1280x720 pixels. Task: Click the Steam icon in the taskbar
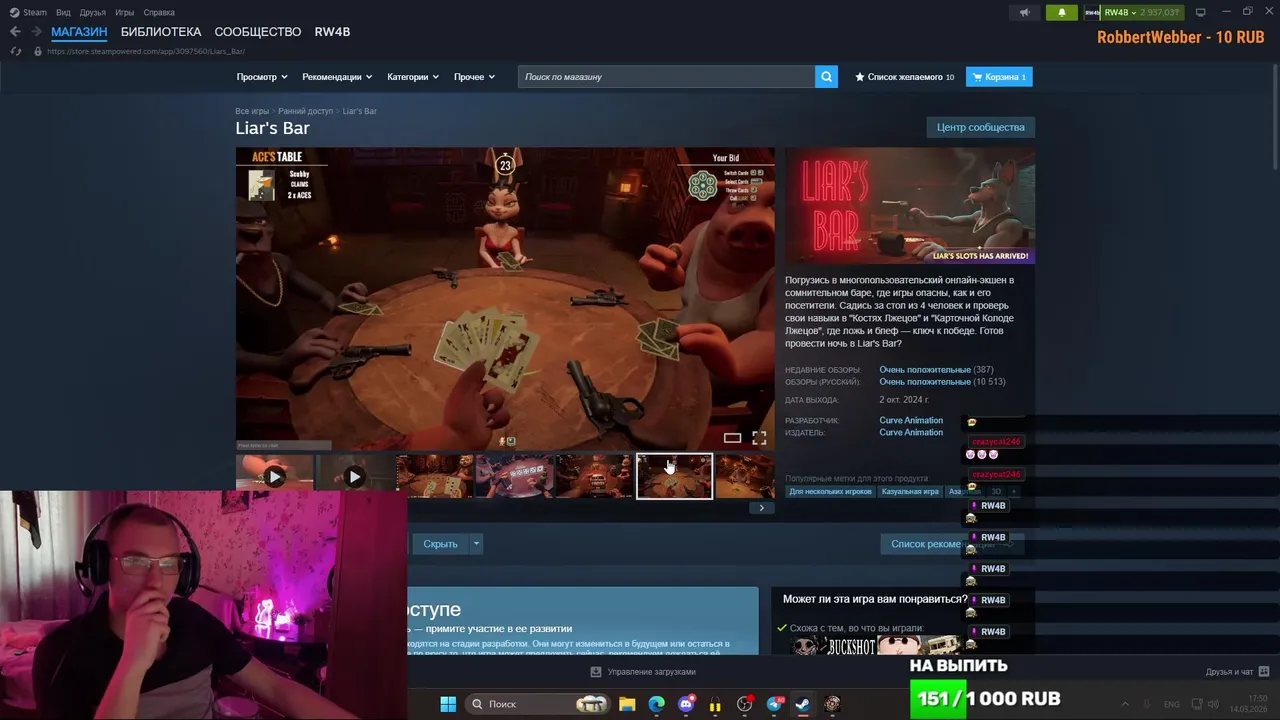pos(802,704)
